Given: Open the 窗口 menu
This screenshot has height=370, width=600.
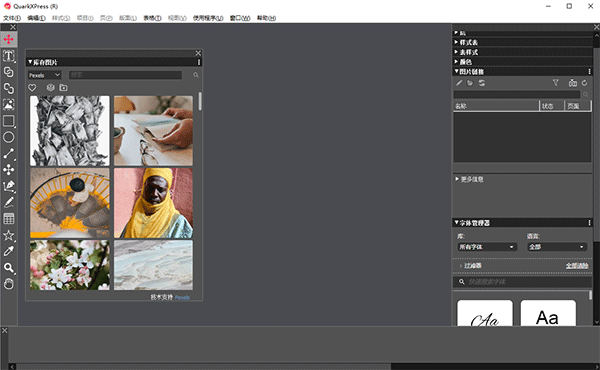Looking at the screenshot, I should (x=240, y=18).
